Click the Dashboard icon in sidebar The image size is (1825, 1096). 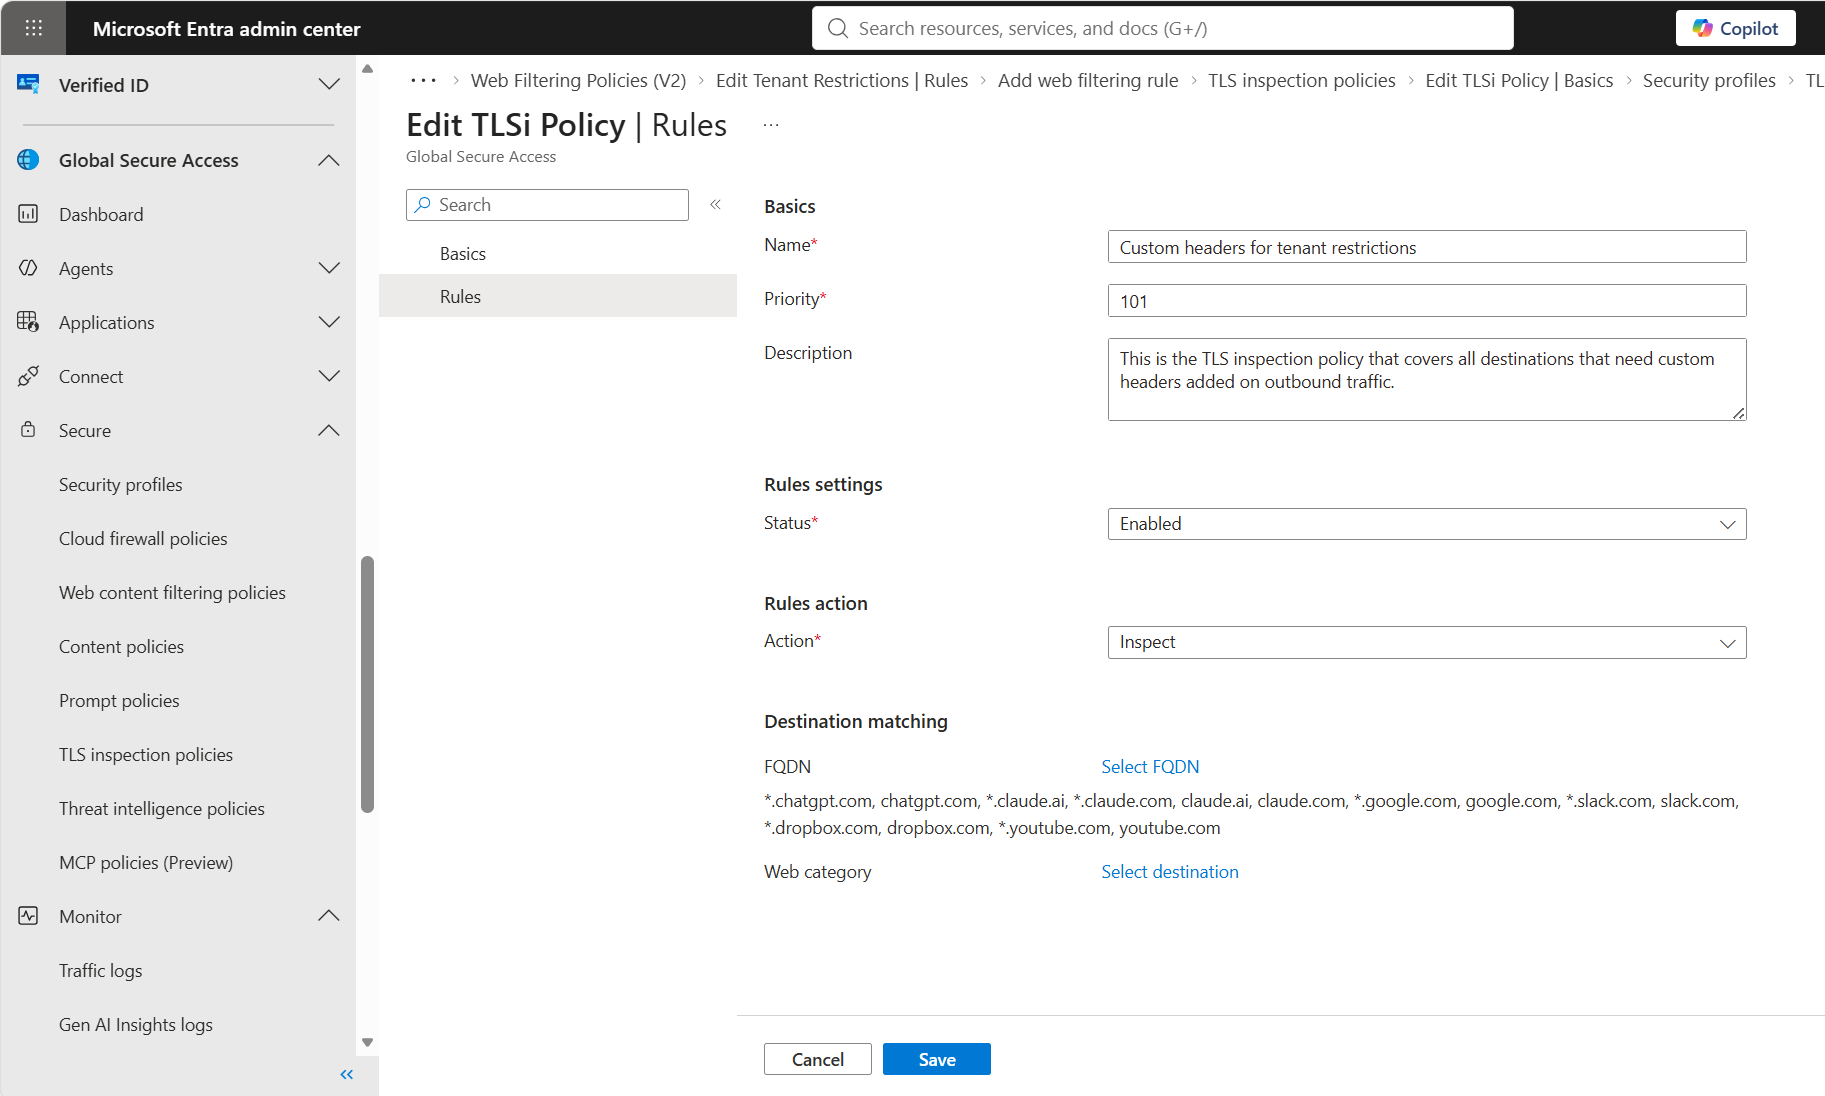[x=28, y=214]
